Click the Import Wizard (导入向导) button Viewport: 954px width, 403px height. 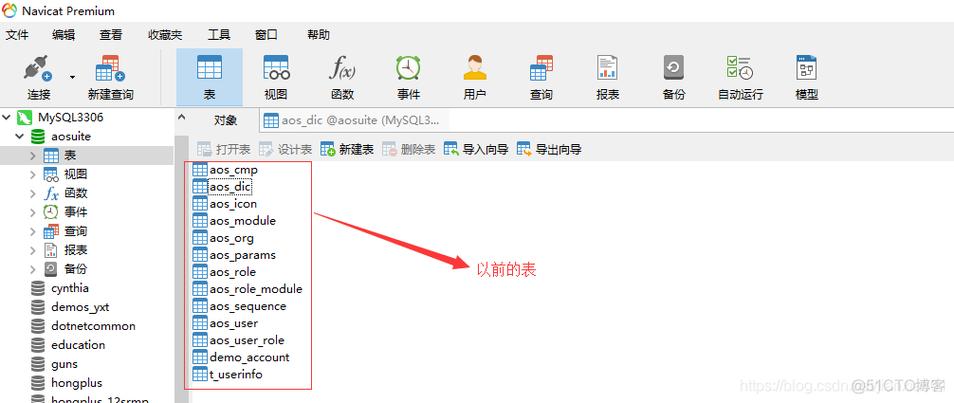pyautogui.click(x=476, y=149)
